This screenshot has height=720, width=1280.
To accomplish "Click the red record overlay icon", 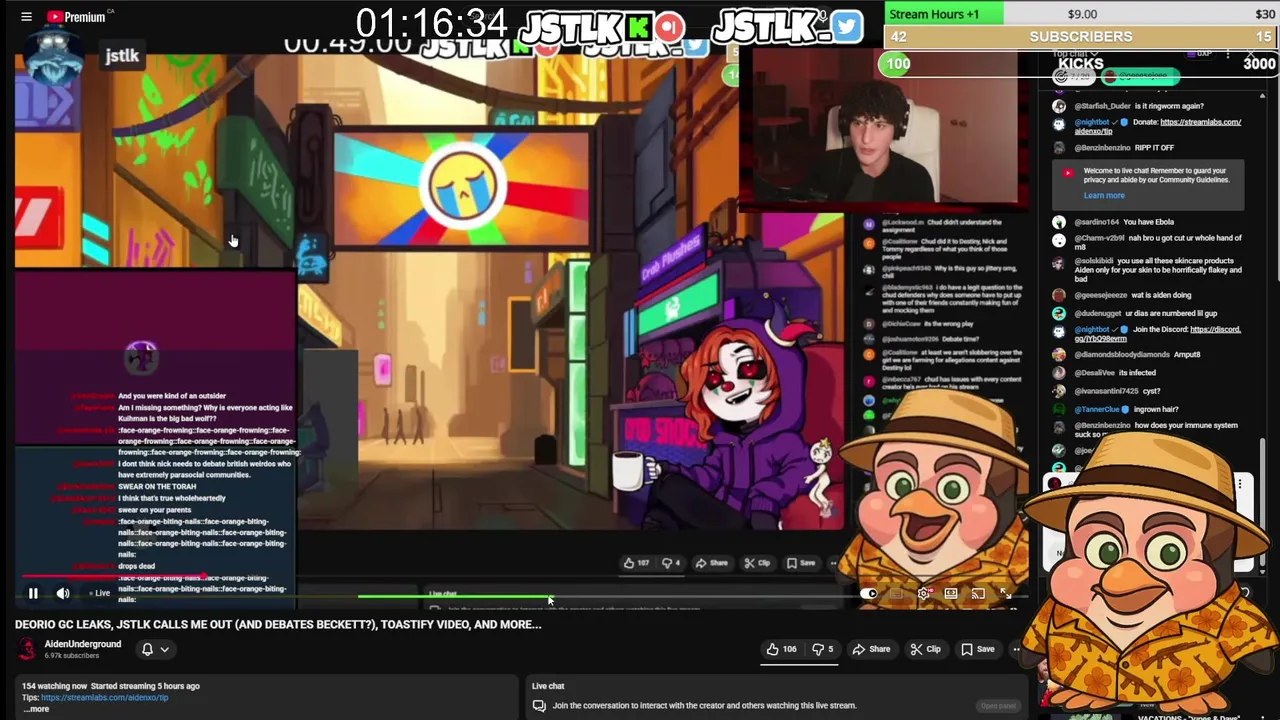I will coord(669,27).
